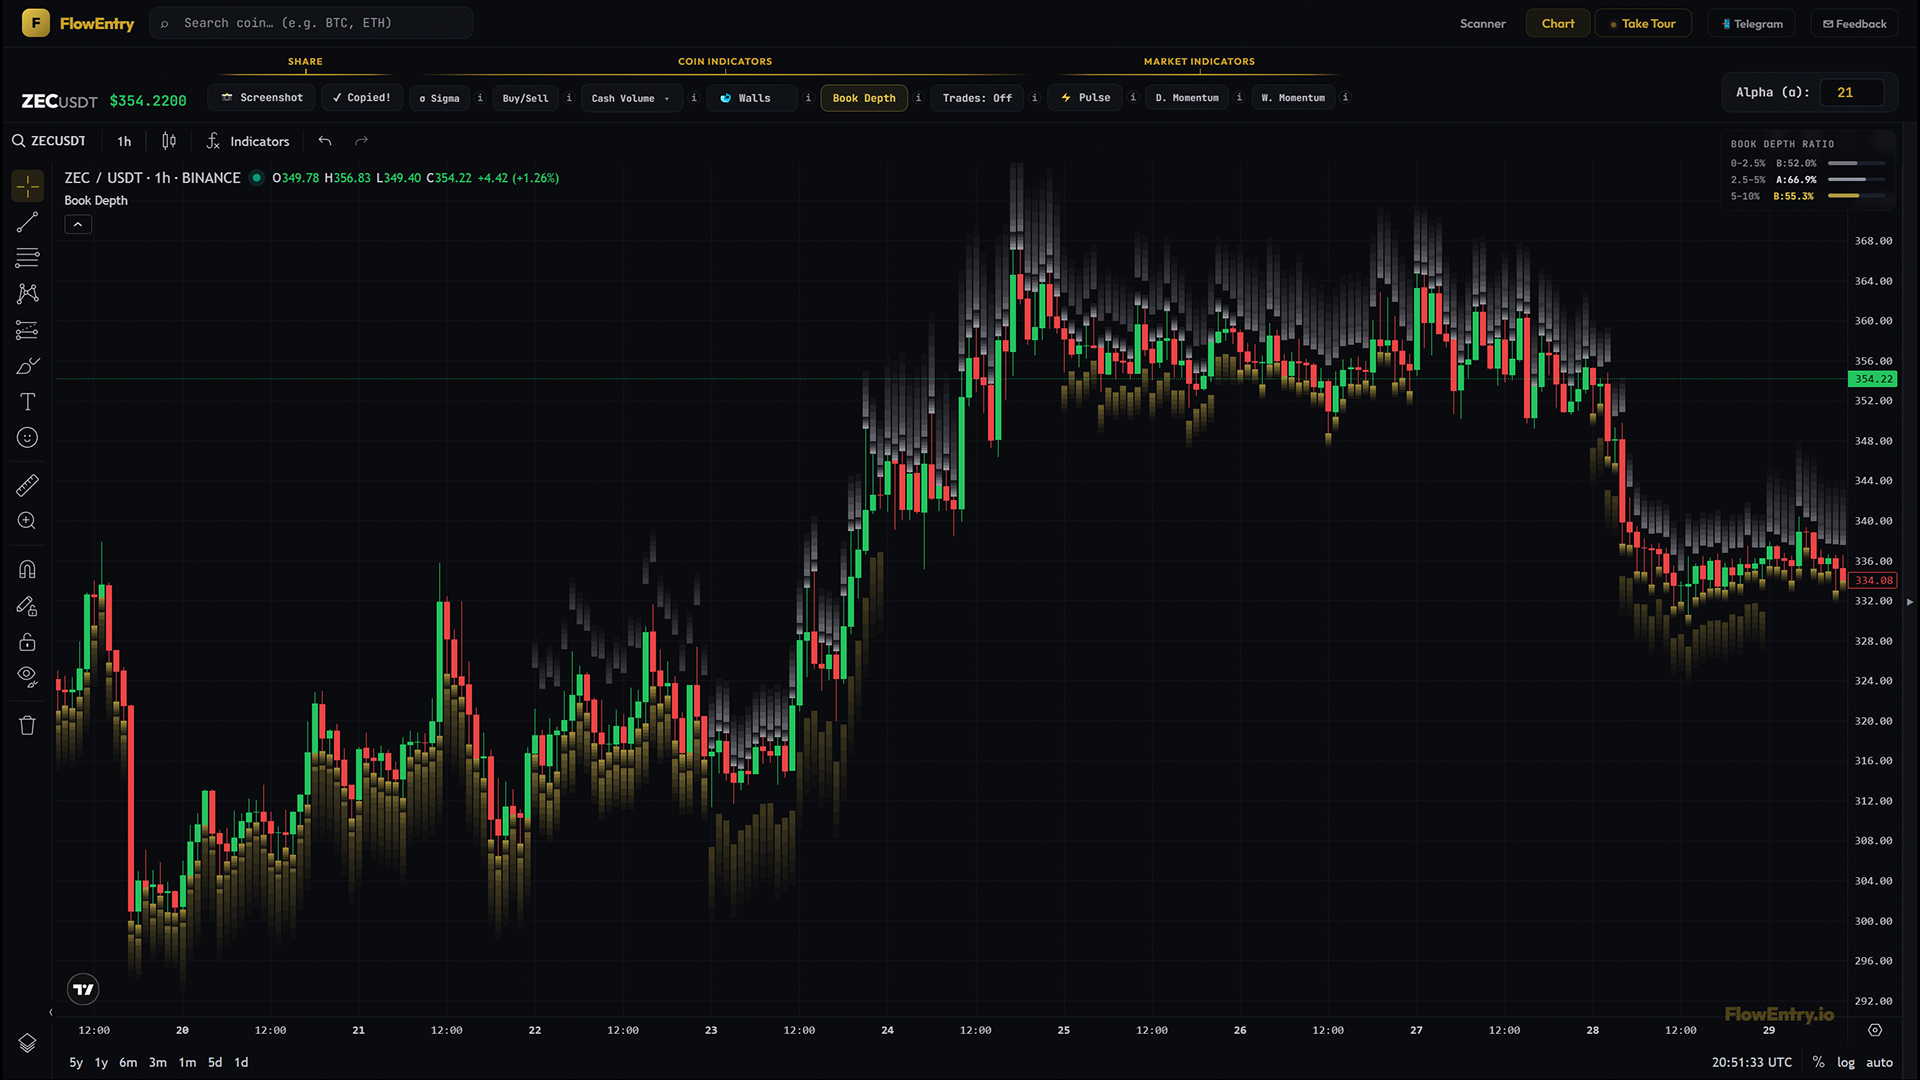This screenshot has width=1920, height=1080.
Task: Toggle the Pulse market indicator
Action: 1085,98
